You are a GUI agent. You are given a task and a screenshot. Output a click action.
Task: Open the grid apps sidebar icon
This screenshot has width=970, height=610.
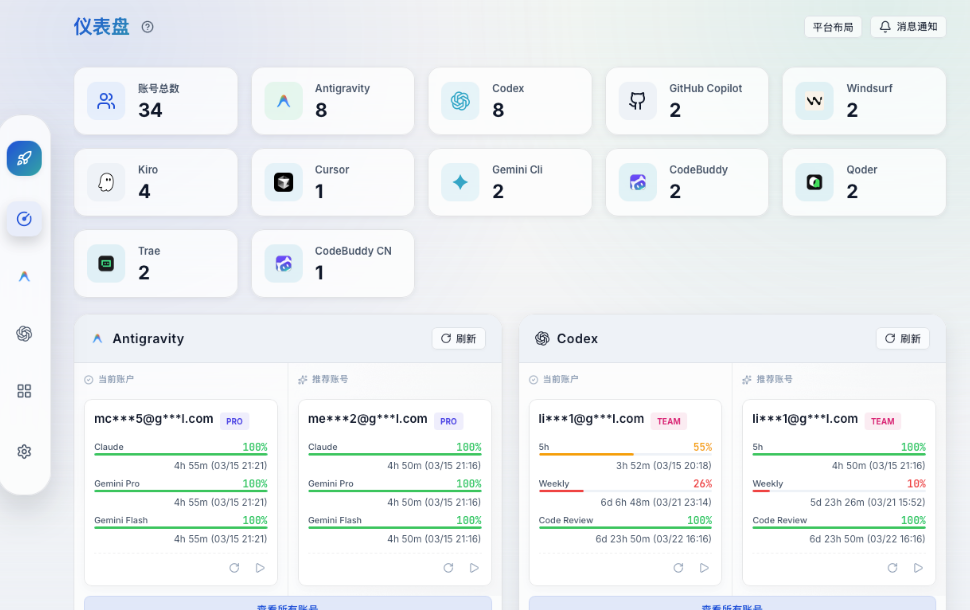[x=24, y=391]
